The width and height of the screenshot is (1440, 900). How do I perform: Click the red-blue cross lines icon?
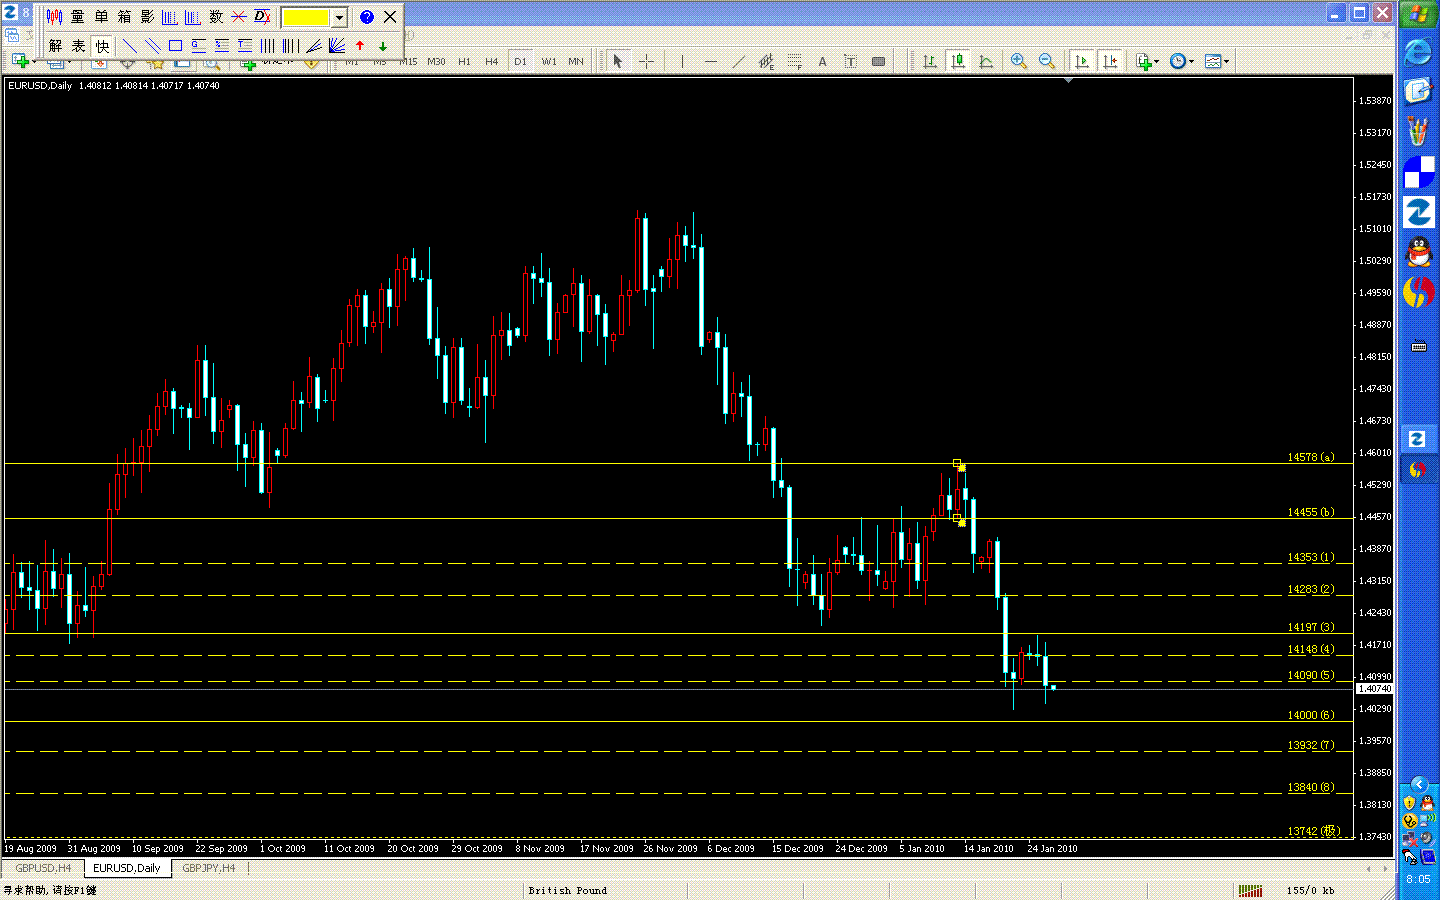[x=239, y=17]
